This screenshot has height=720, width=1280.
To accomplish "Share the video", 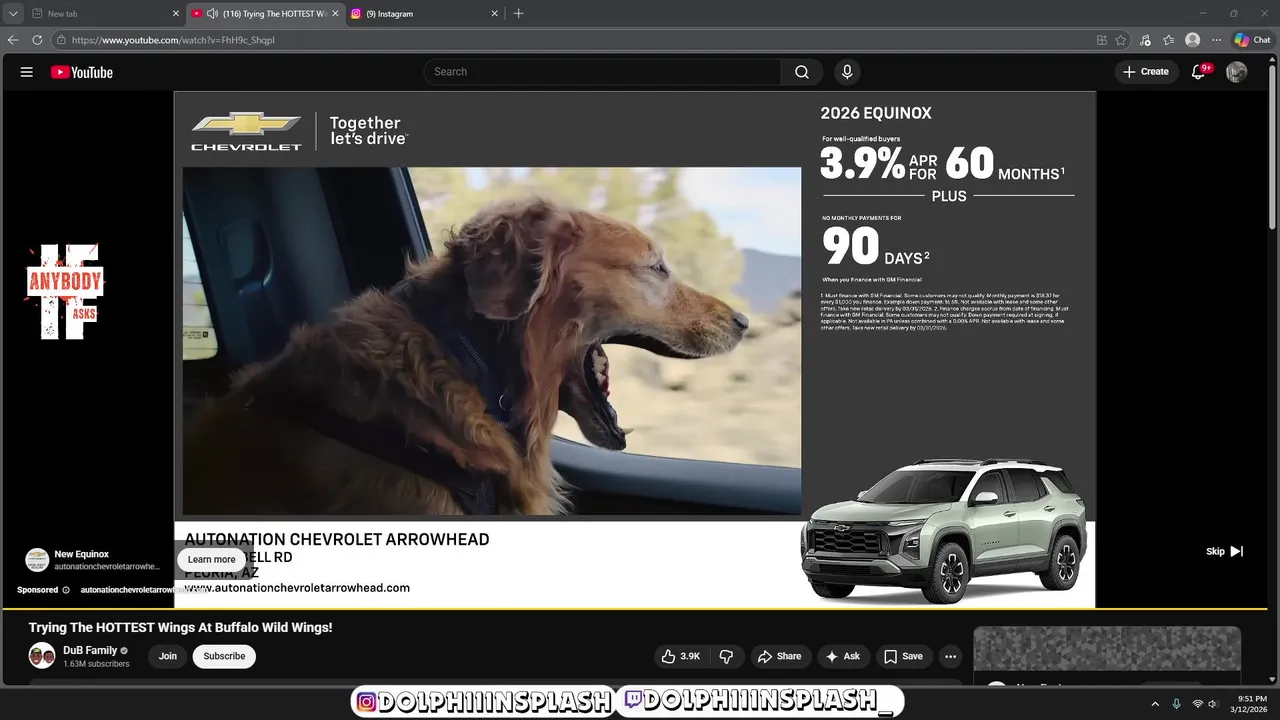I will [x=779, y=656].
